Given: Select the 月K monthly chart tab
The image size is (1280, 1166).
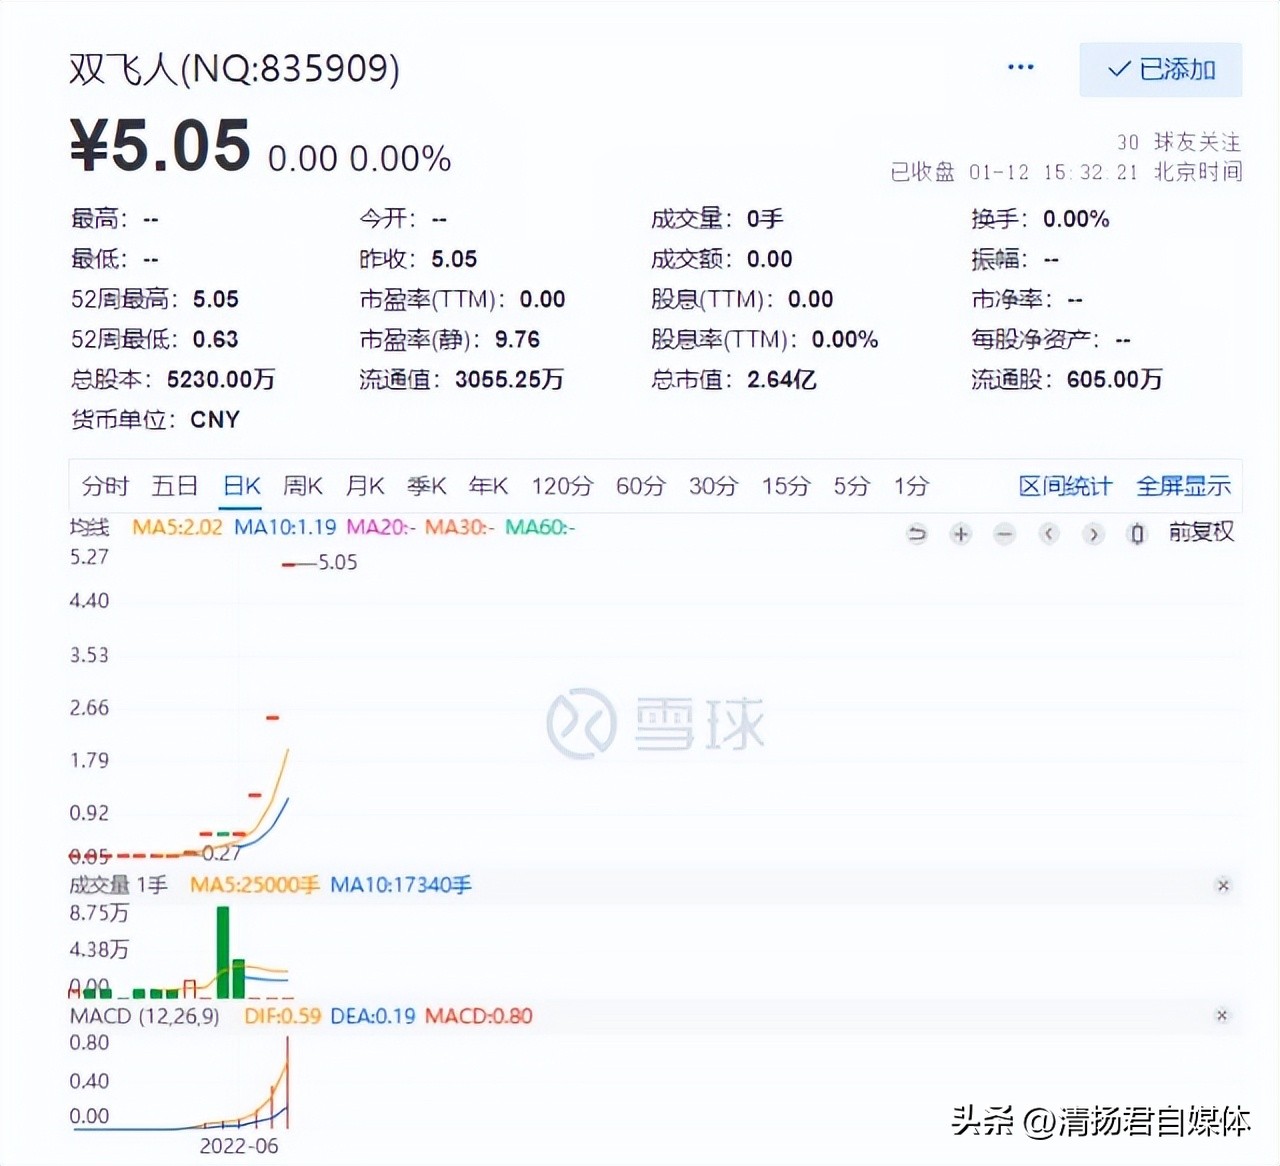Looking at the screenshot, I should 364,486.
